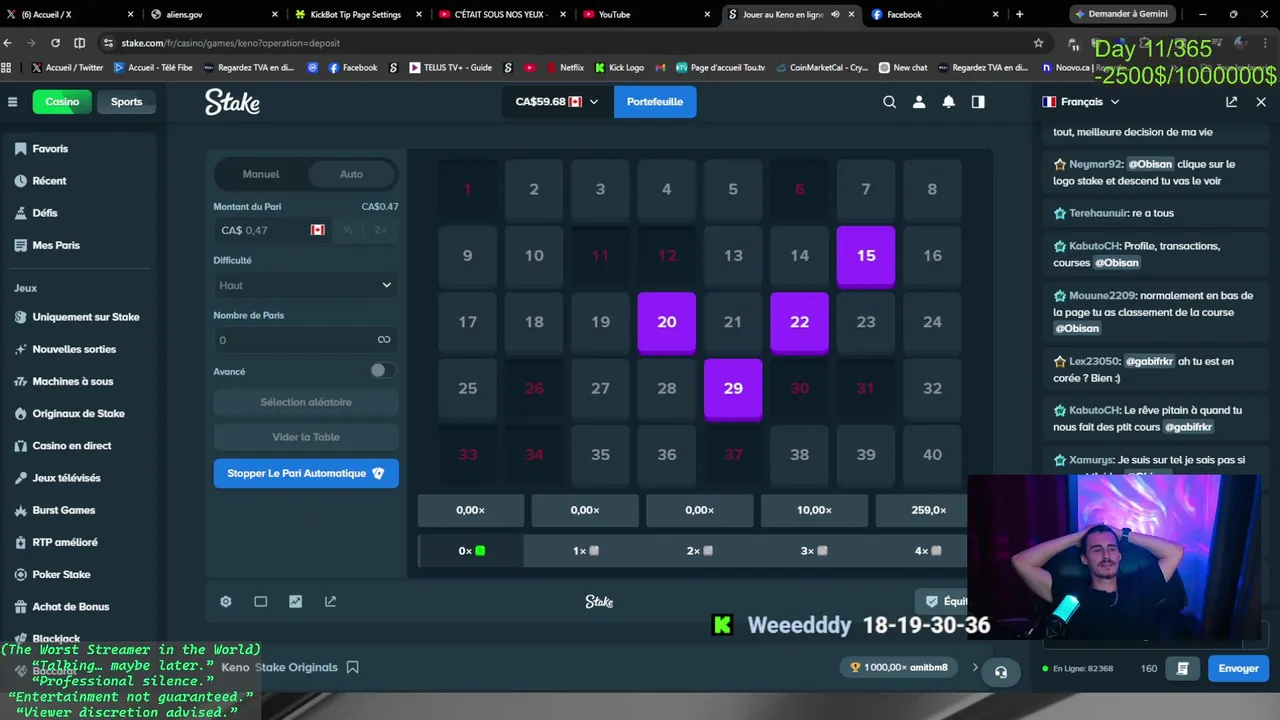Click next arrow beside amitbm8 winner
Screen dimensions: 1280x720
(975, 667)
